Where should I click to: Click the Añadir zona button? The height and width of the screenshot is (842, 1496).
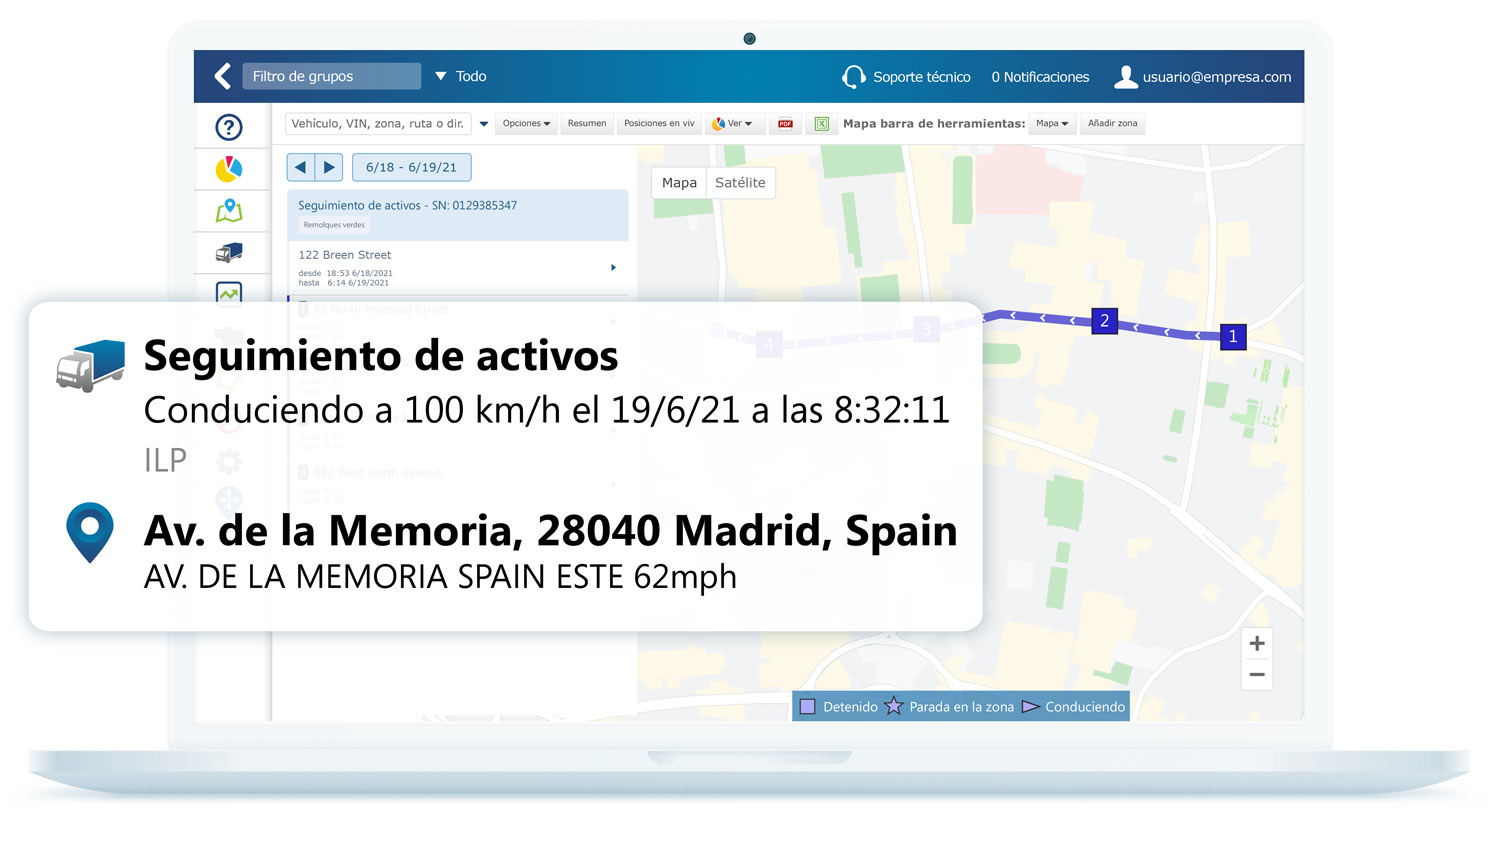point(1112,124)
